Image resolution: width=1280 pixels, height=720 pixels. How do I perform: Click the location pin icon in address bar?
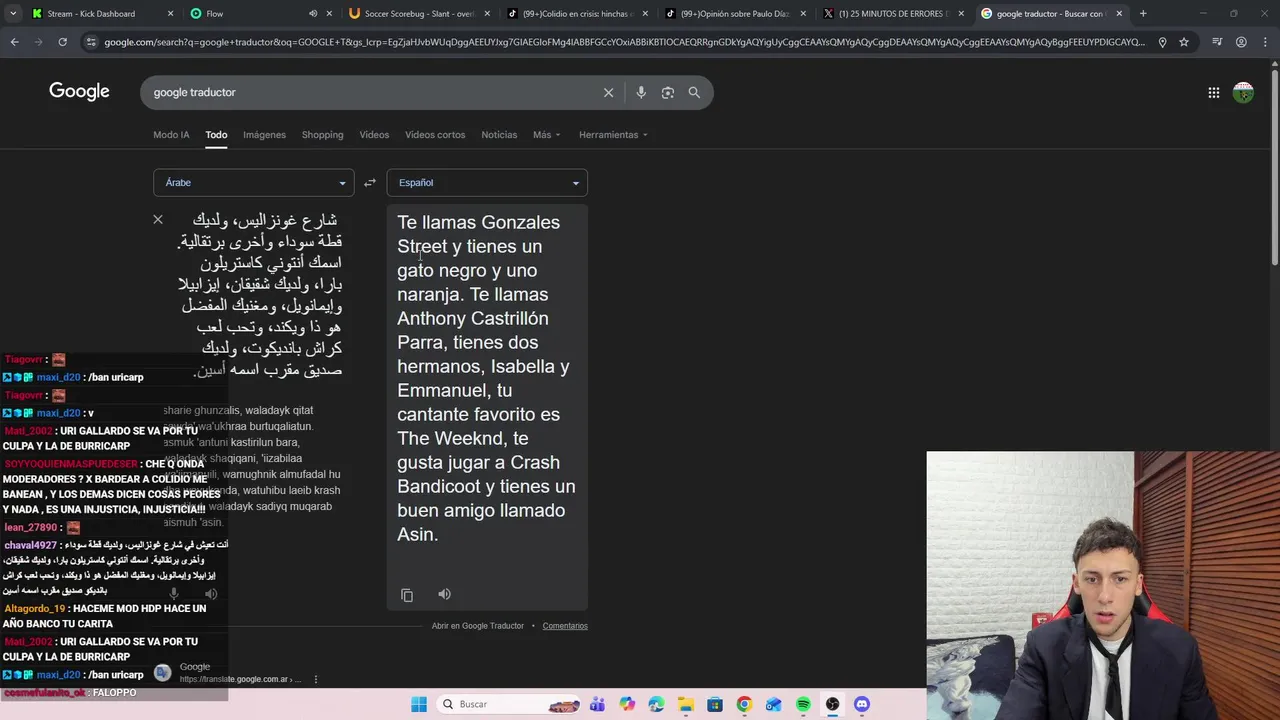(x=1162, y=42)
